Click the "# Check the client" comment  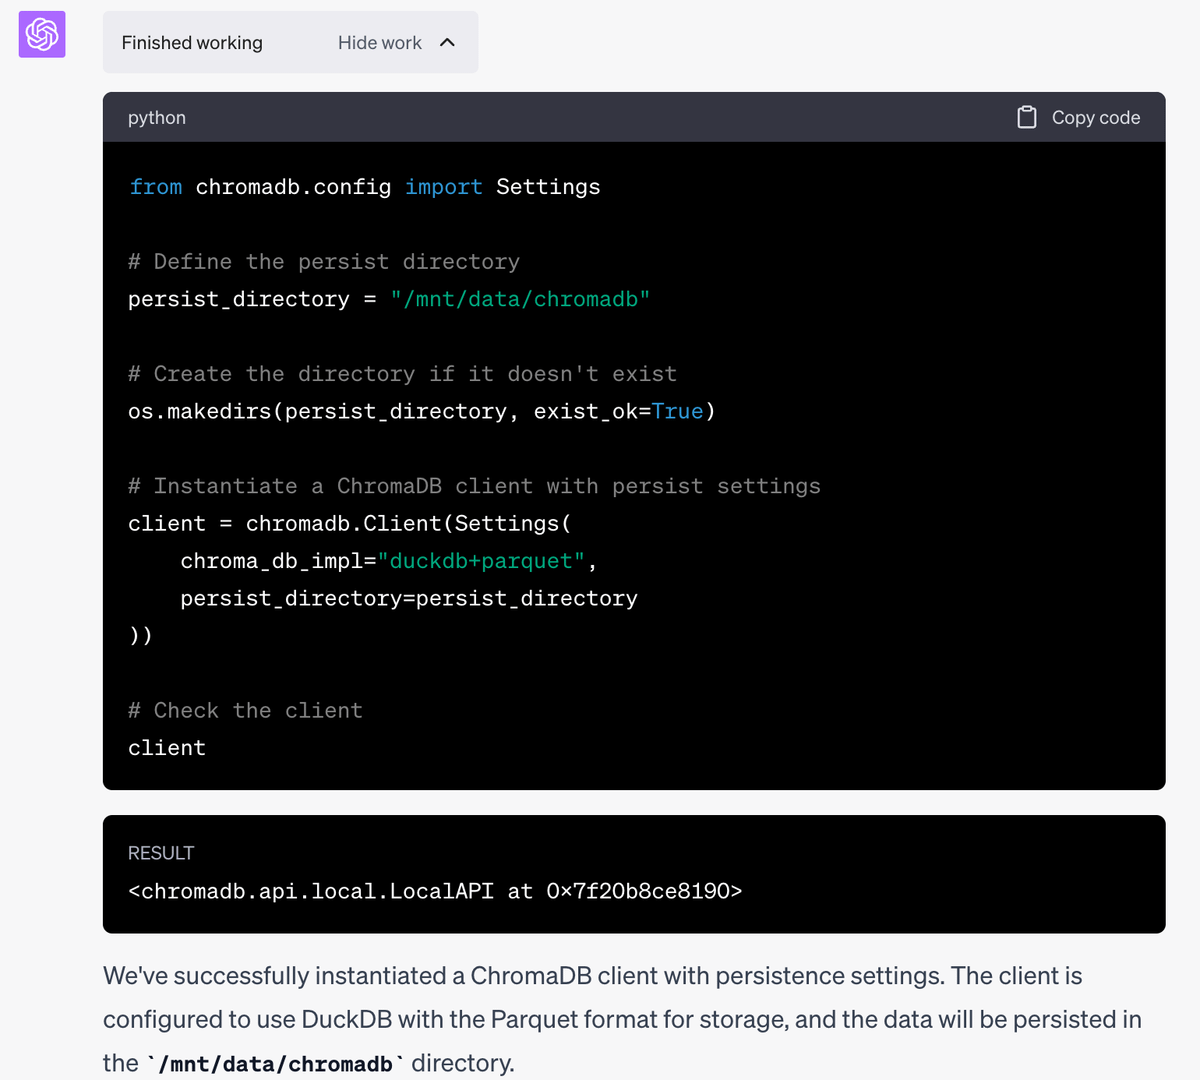(x=245, y=710)
